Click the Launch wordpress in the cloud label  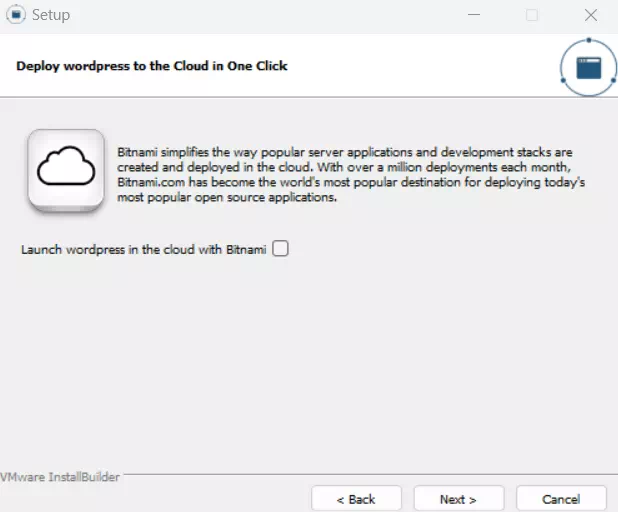point(144,249)
